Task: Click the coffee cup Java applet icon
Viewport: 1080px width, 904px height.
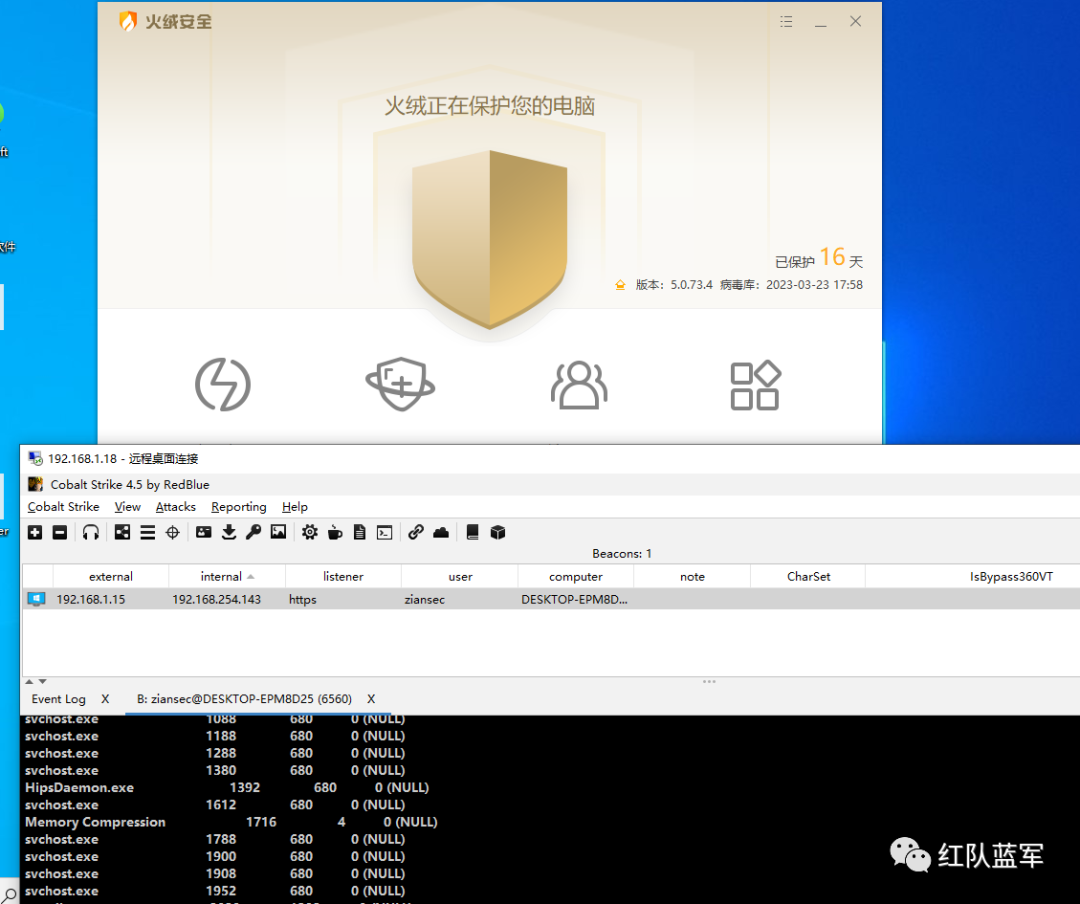Action: [335, 532]
